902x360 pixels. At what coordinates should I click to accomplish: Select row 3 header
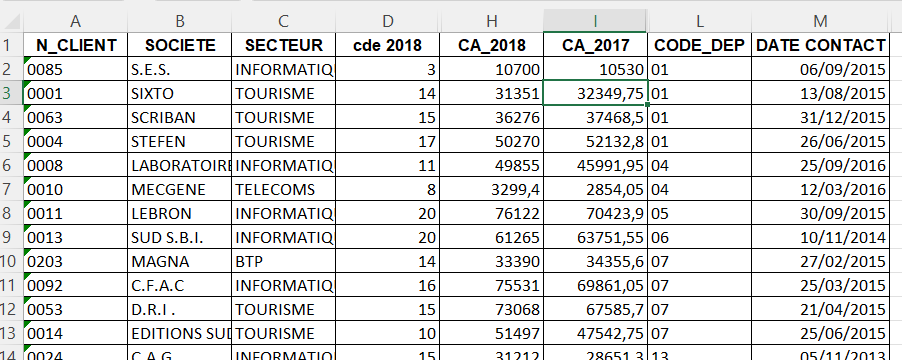[x=12, y=93]
